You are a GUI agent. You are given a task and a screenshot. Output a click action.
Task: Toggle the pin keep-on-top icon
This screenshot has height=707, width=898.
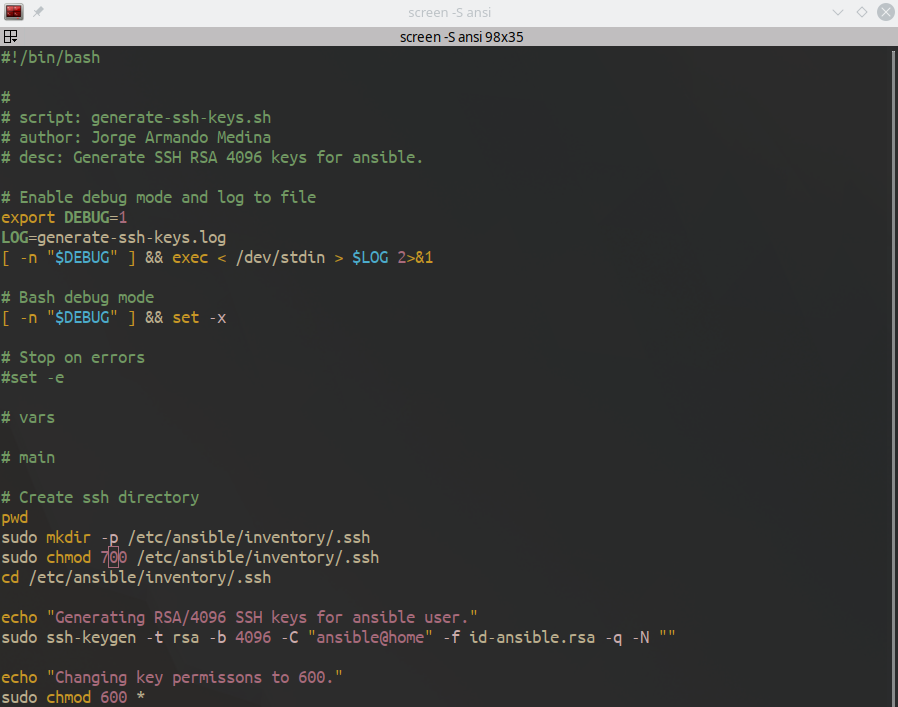coord(36,12)
